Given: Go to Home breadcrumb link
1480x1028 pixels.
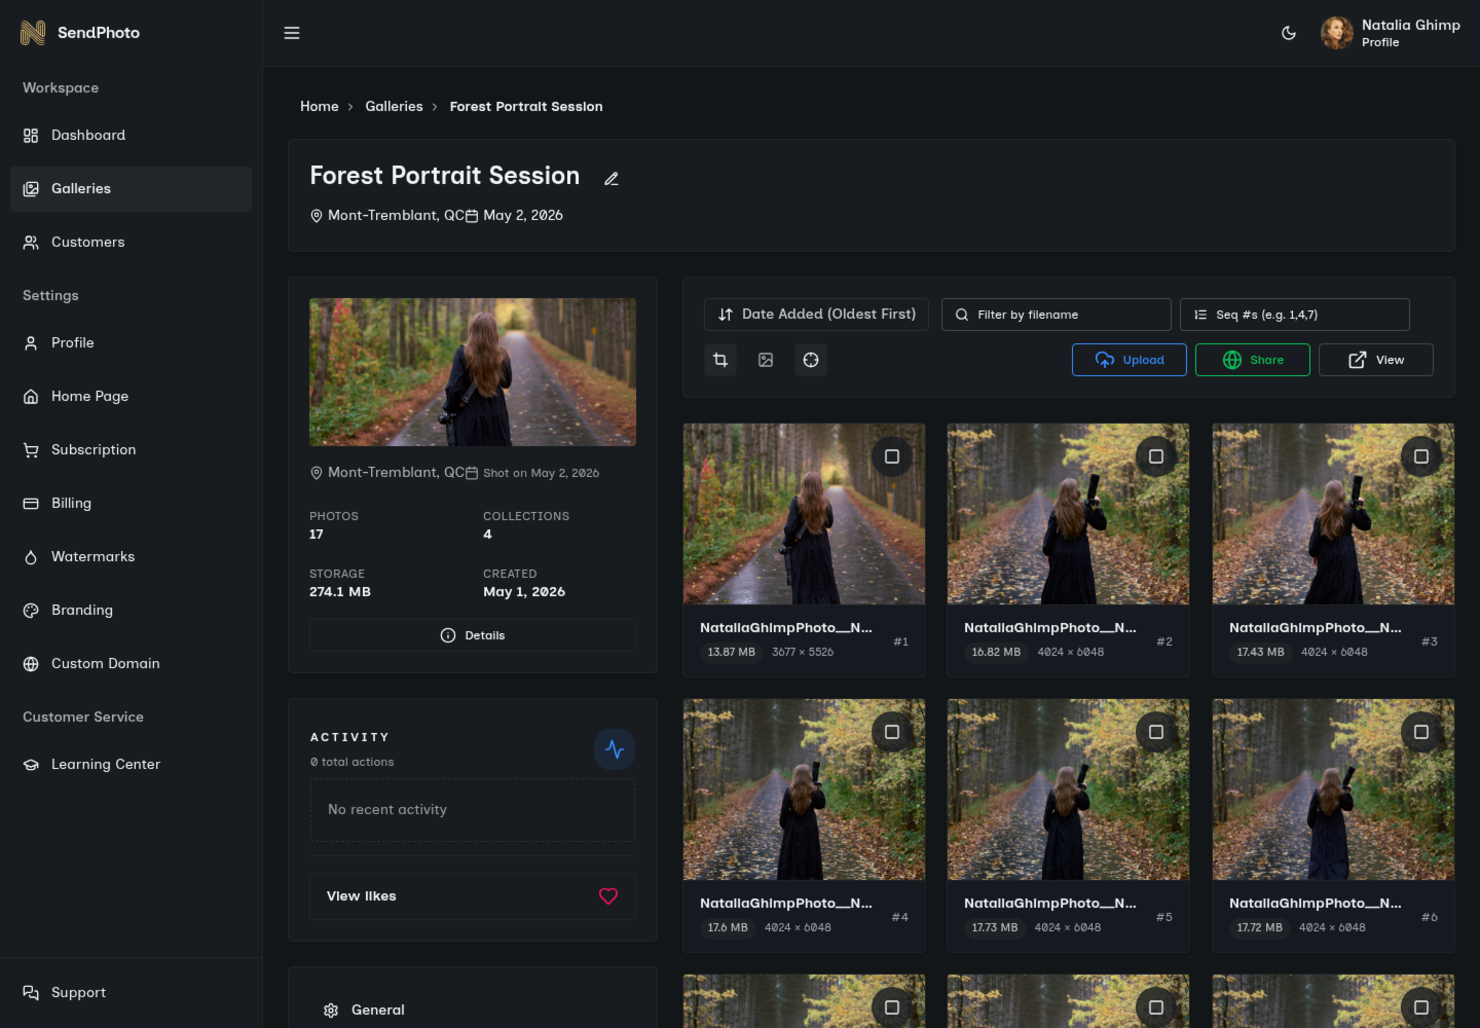Looking at the screenshot, I should (x=319, y=106).
